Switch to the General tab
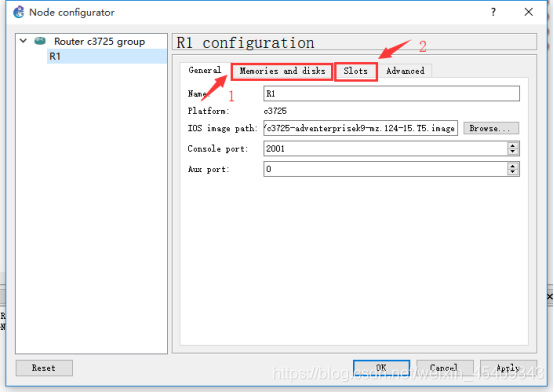 205,70
